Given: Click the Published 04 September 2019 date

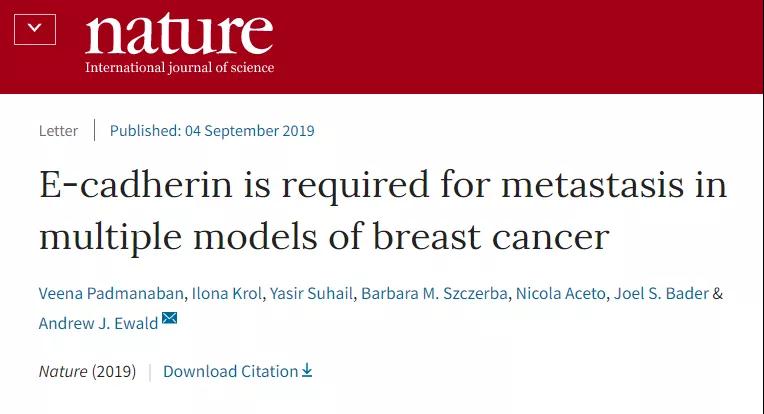Looking at the screenshot, I should 212,131.
